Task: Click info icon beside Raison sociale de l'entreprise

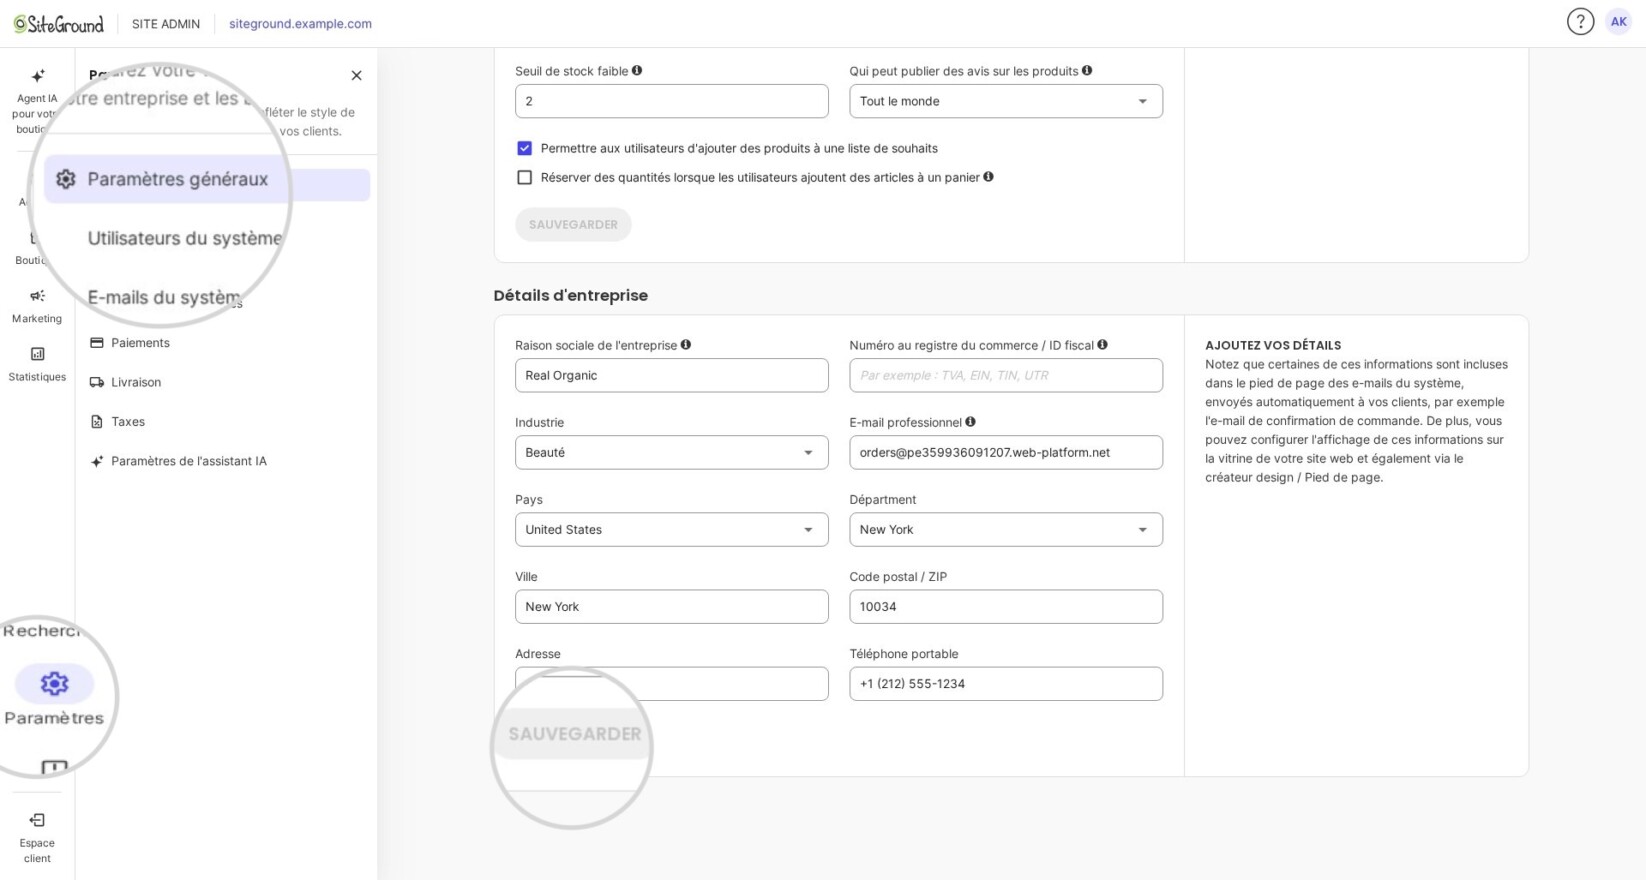Action: [x=686, y=344]
